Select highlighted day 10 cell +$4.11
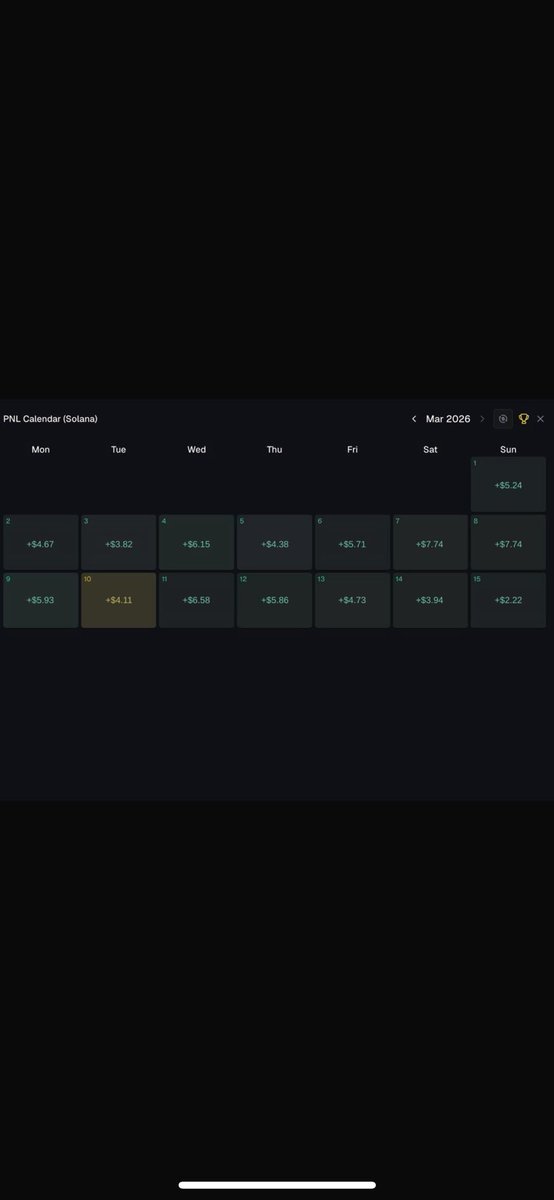 (118, 600)
